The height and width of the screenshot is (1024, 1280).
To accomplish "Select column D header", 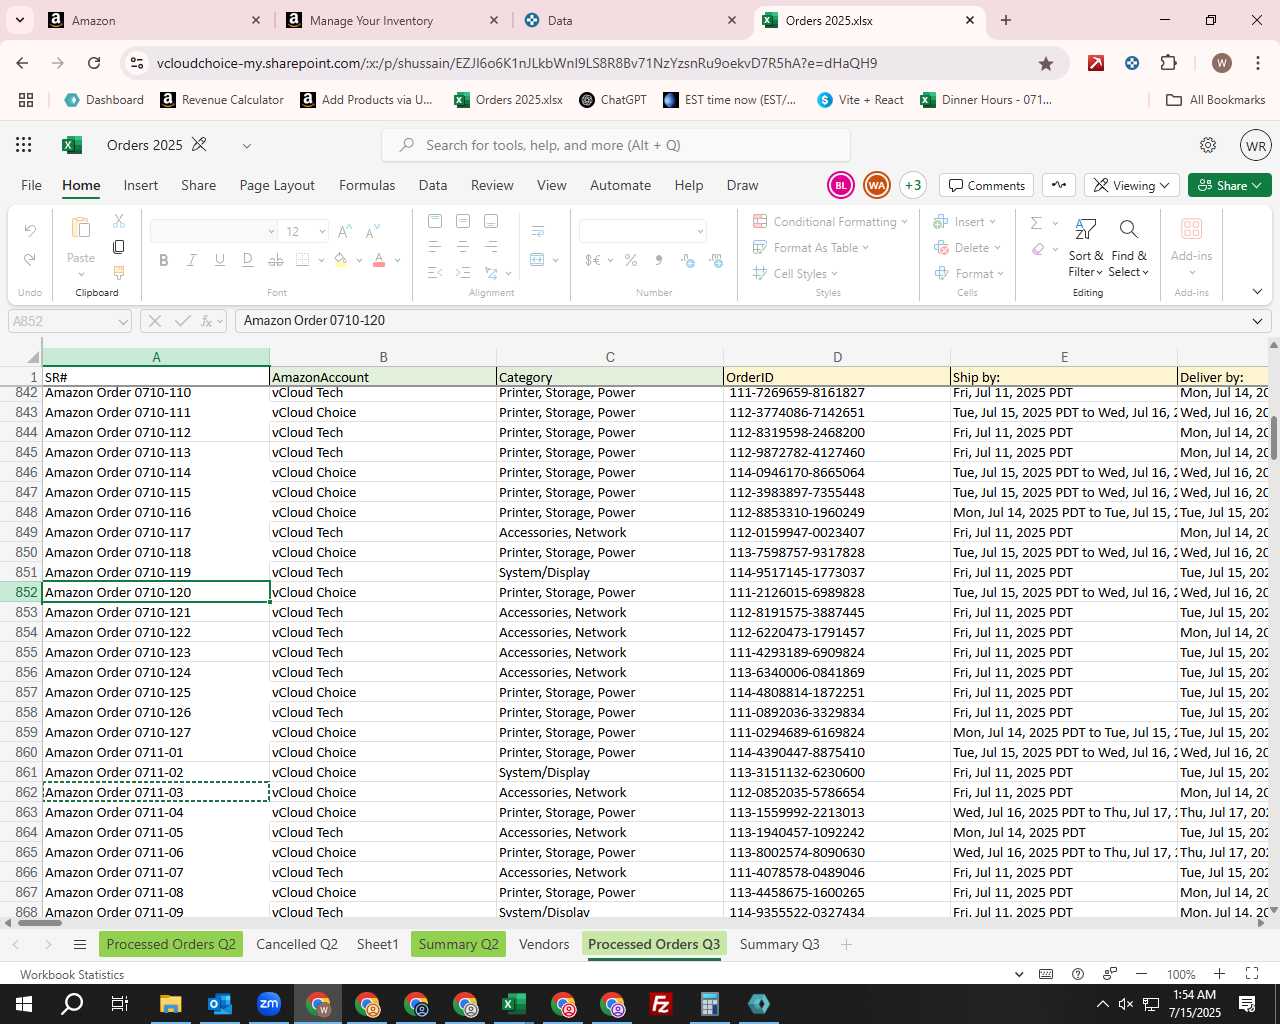I will tap(837, 357).
